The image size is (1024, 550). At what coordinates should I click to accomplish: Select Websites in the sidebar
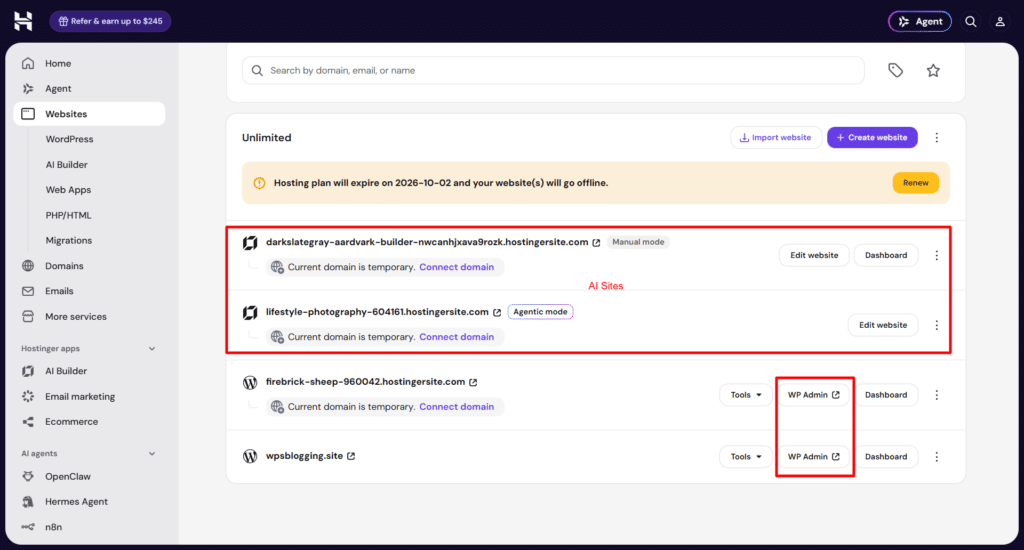pos(89,114)
